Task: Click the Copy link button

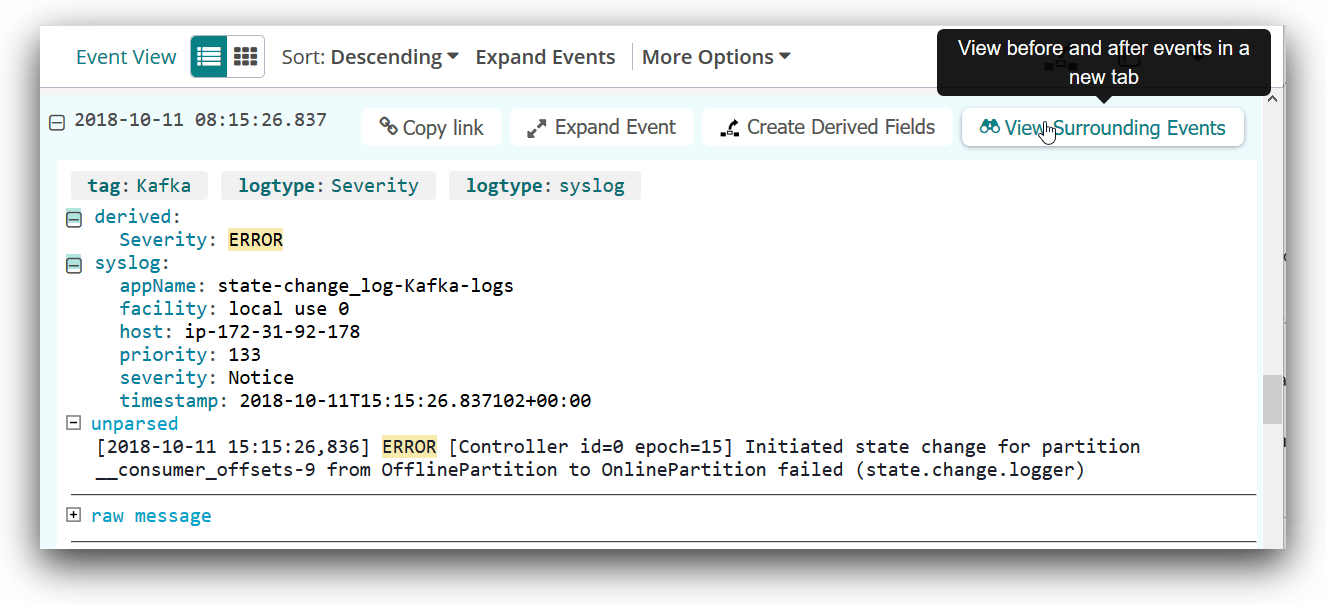Action: point(431,128)
